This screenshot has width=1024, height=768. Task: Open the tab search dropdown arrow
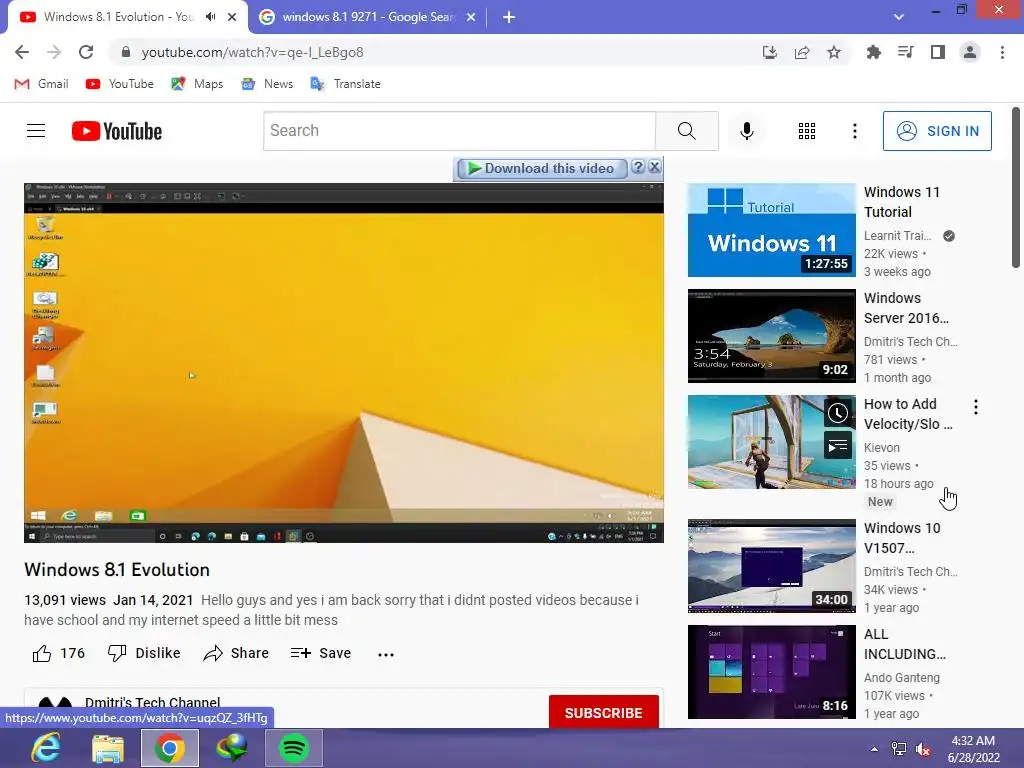pyautogui.click(x=899, y=17)
